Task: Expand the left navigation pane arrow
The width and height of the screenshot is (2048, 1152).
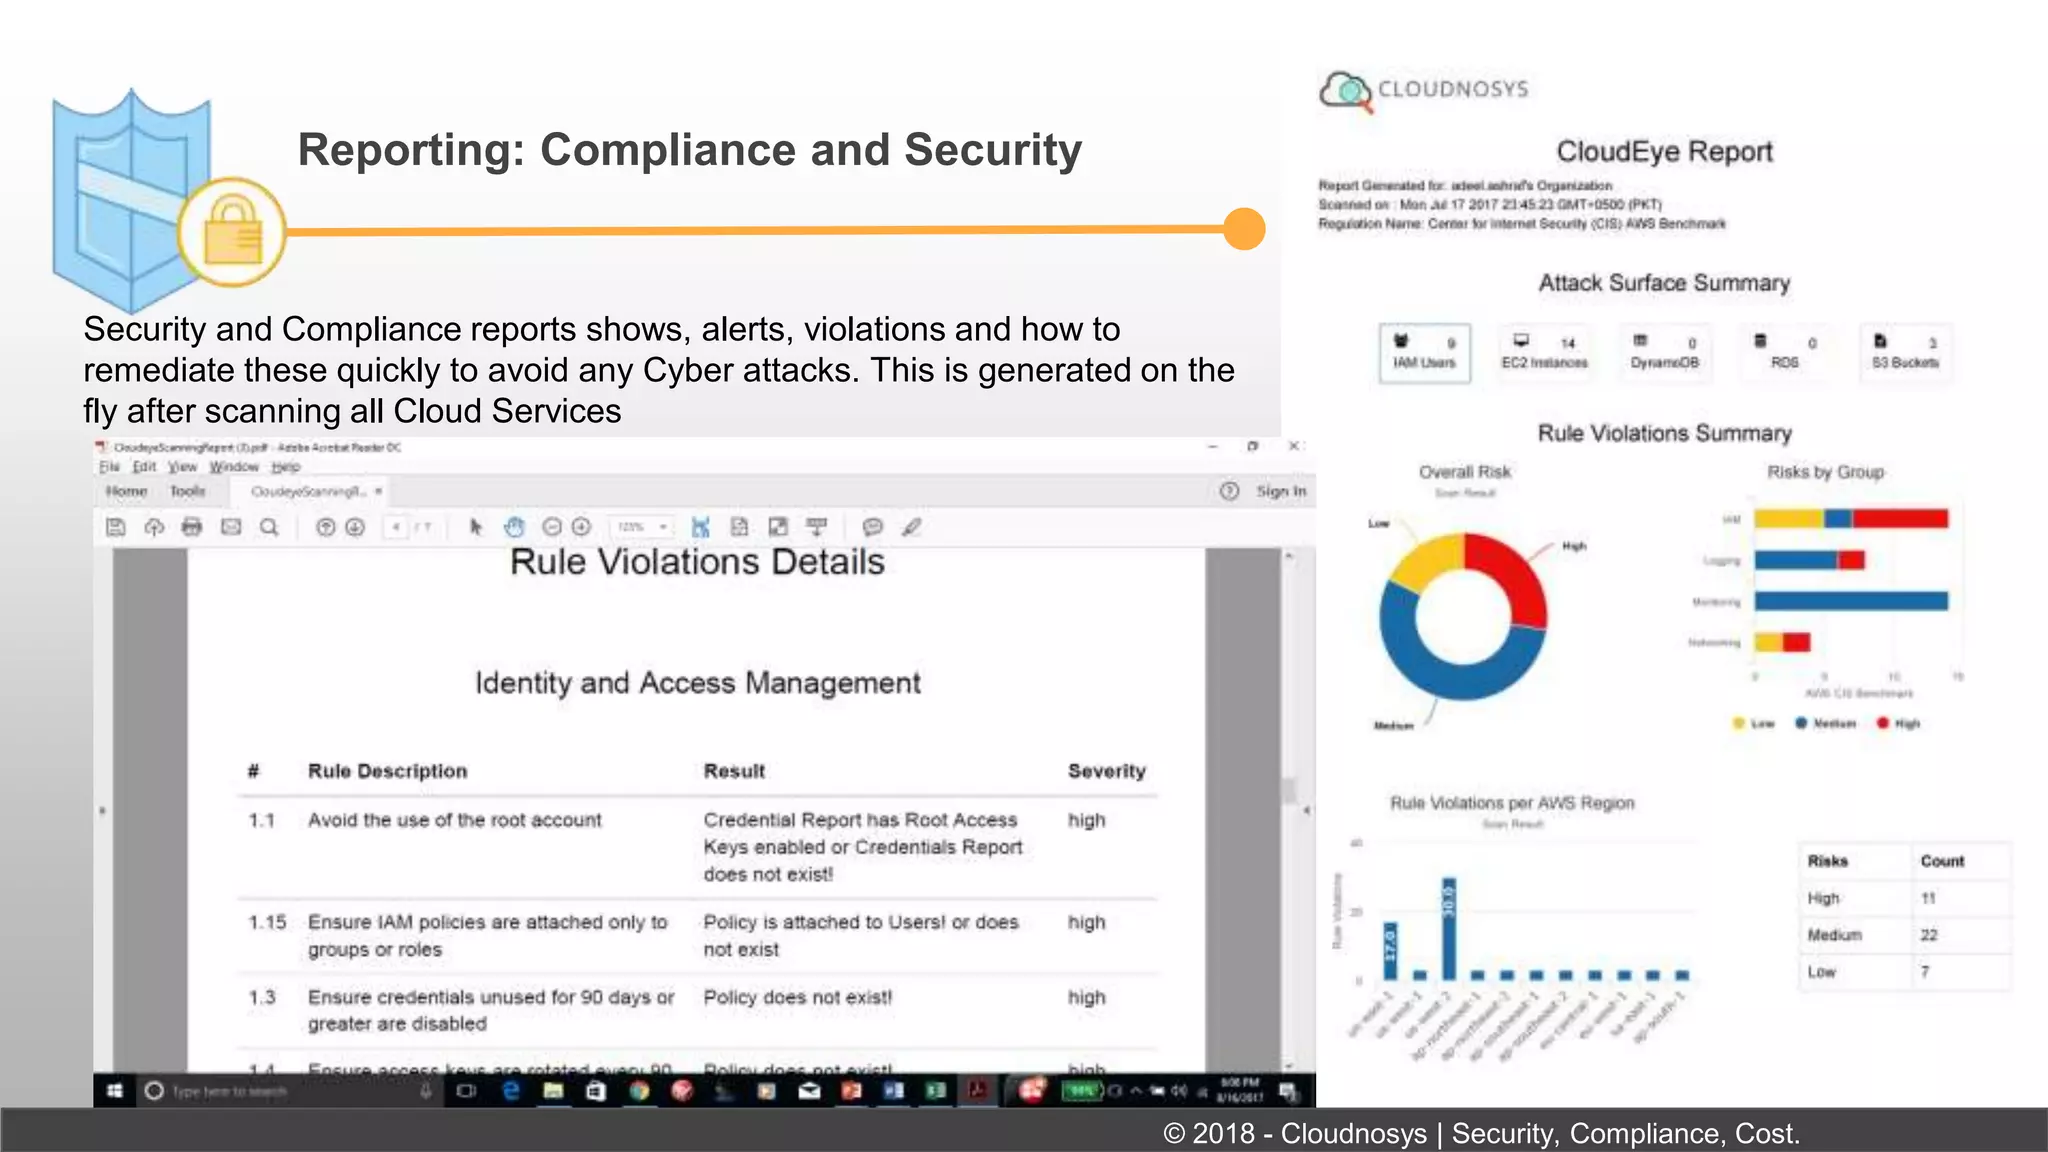Action: pos(102,811)
